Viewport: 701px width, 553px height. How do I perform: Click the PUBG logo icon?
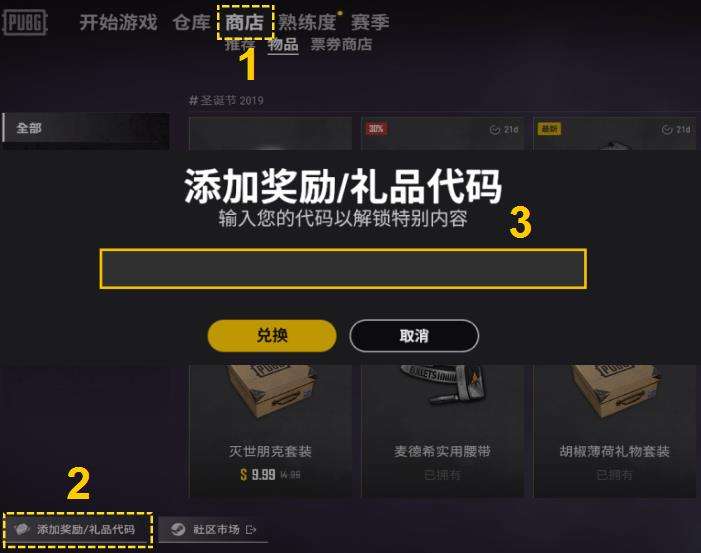tap(25, 22)
